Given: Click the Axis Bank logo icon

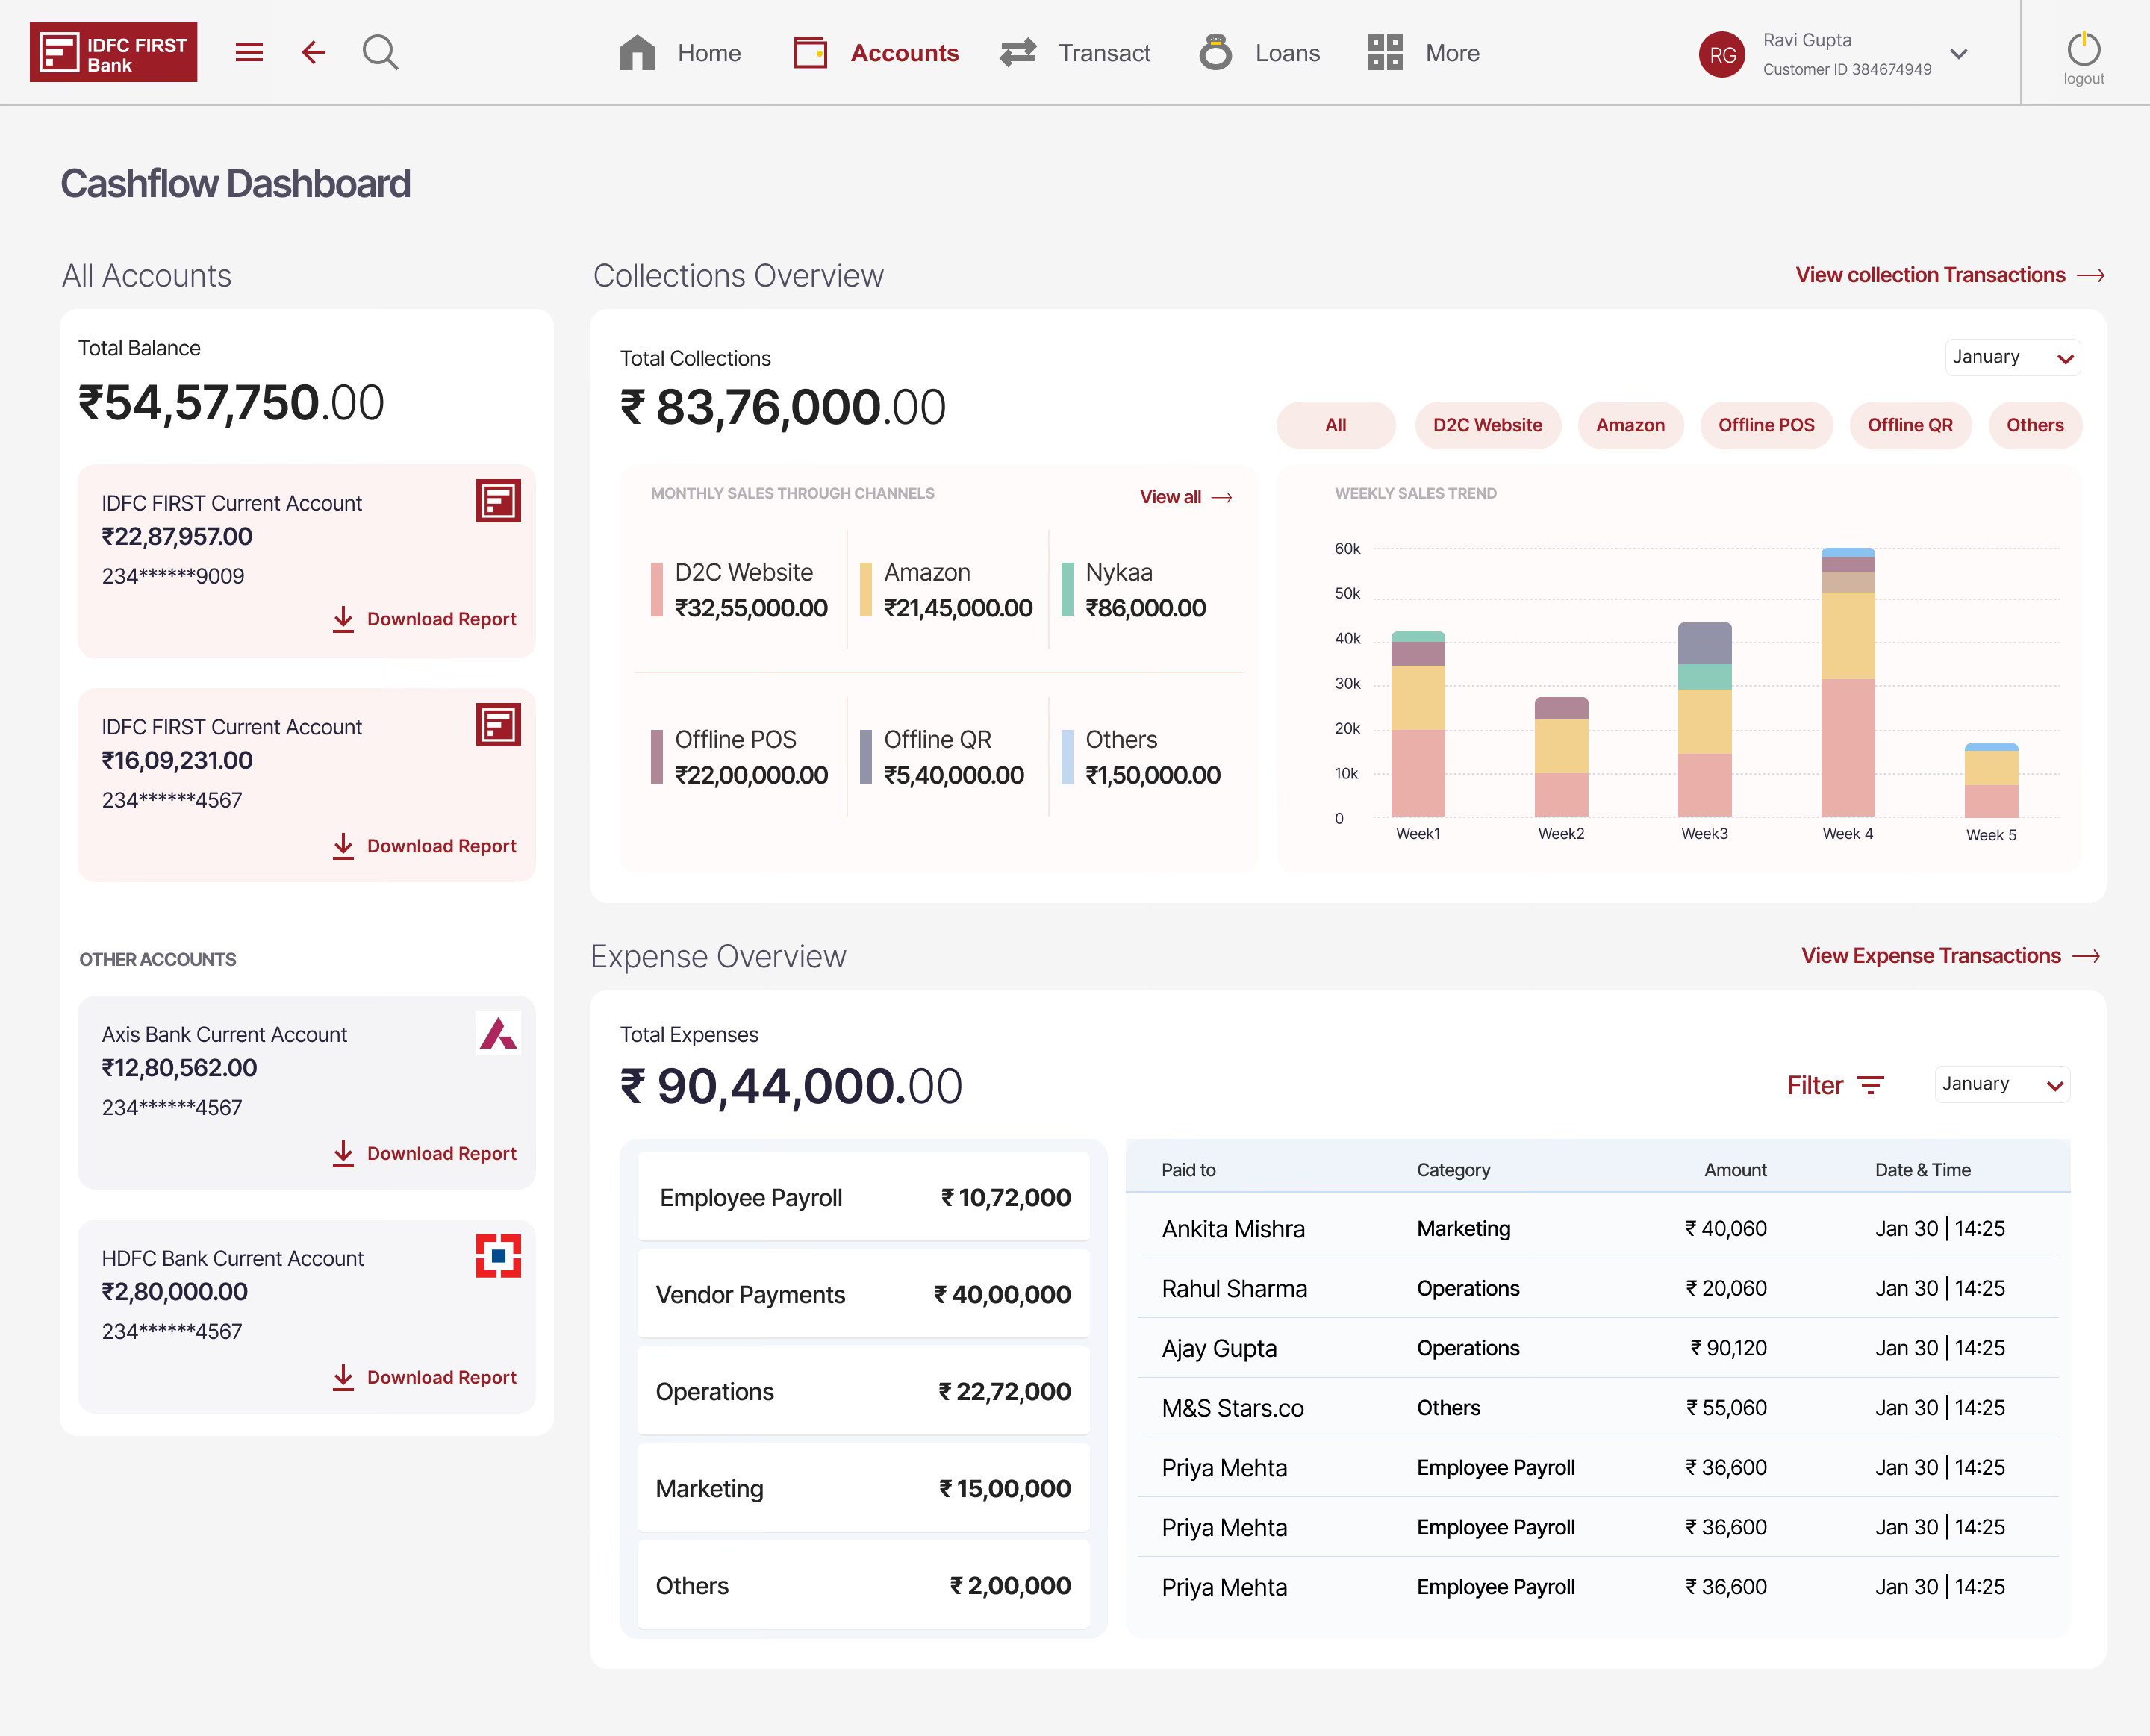Looking at the screenshot, I should (x=498, y=1033).
